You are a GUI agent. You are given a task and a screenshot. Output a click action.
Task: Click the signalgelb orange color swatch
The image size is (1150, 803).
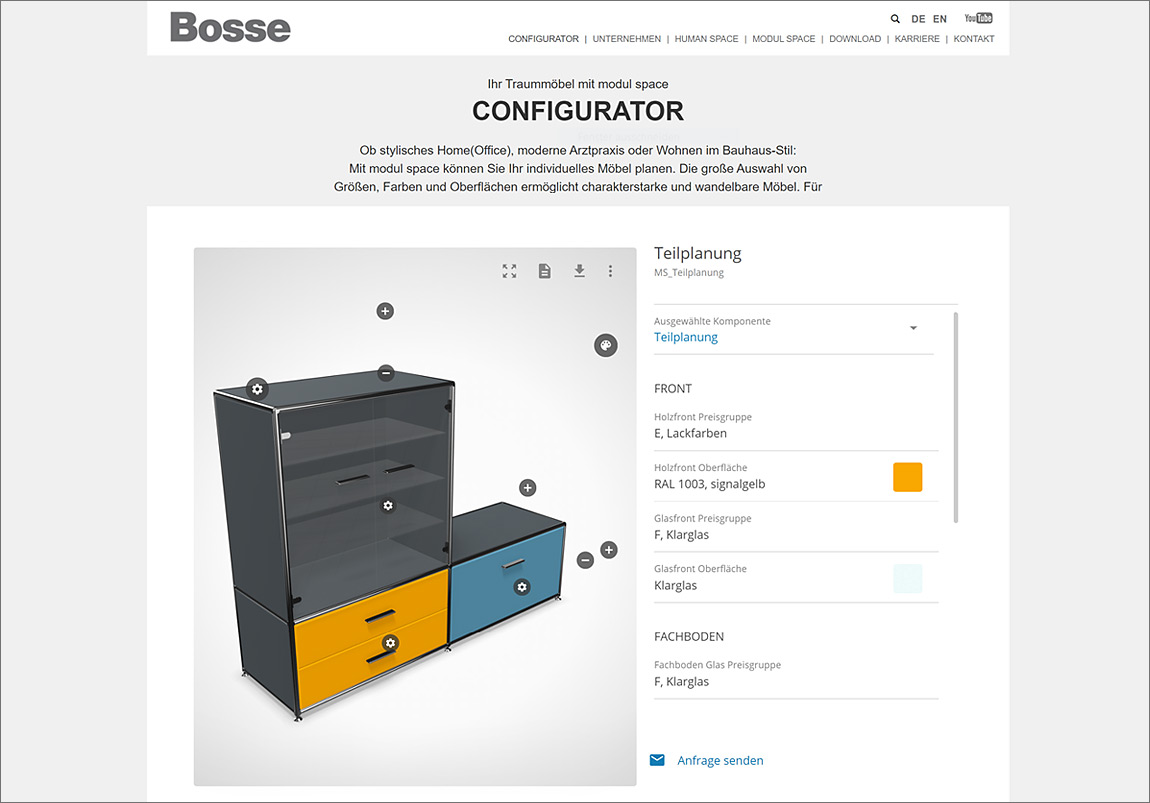tap(907, 477)
